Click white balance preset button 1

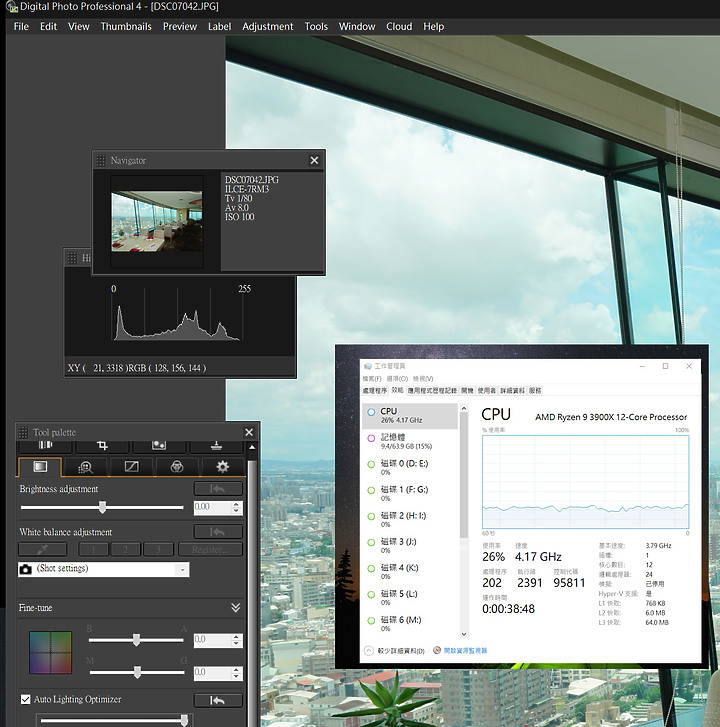pyautogui.click(x=93, y=549)
